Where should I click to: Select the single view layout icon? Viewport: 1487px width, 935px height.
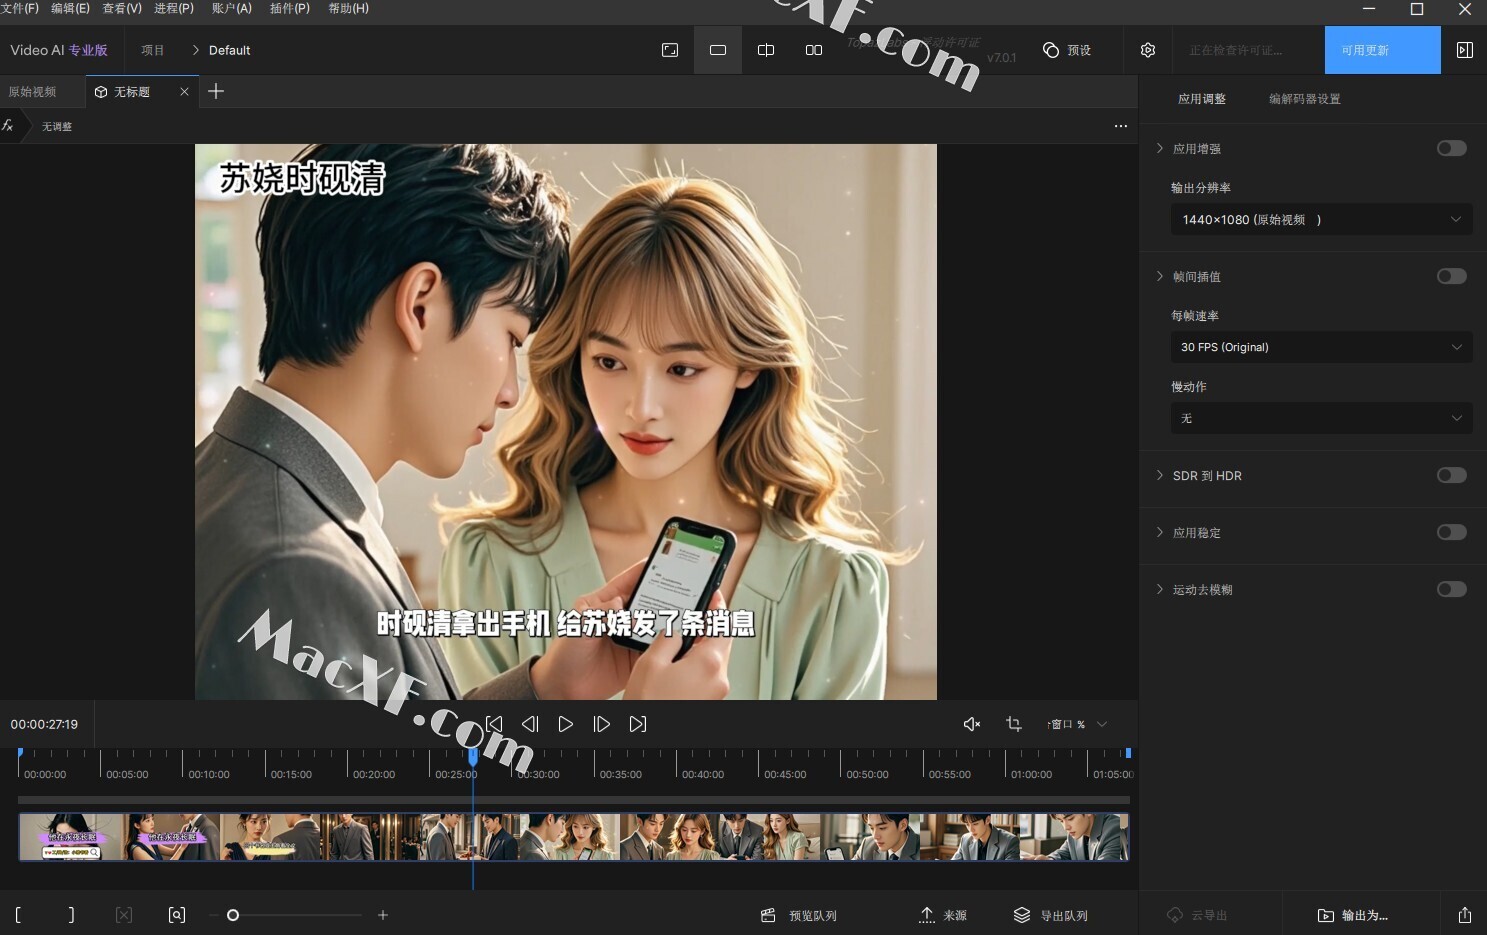point(718,50)
